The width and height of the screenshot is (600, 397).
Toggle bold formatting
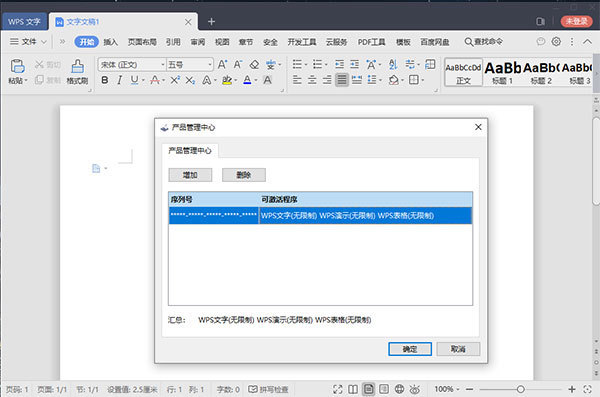click(x=104, y=80)
